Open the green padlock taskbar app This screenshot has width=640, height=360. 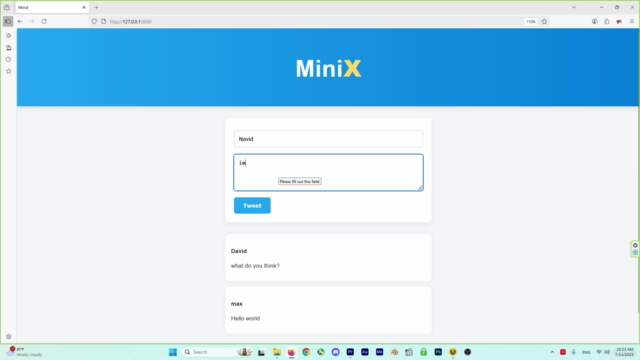[423, 352]
